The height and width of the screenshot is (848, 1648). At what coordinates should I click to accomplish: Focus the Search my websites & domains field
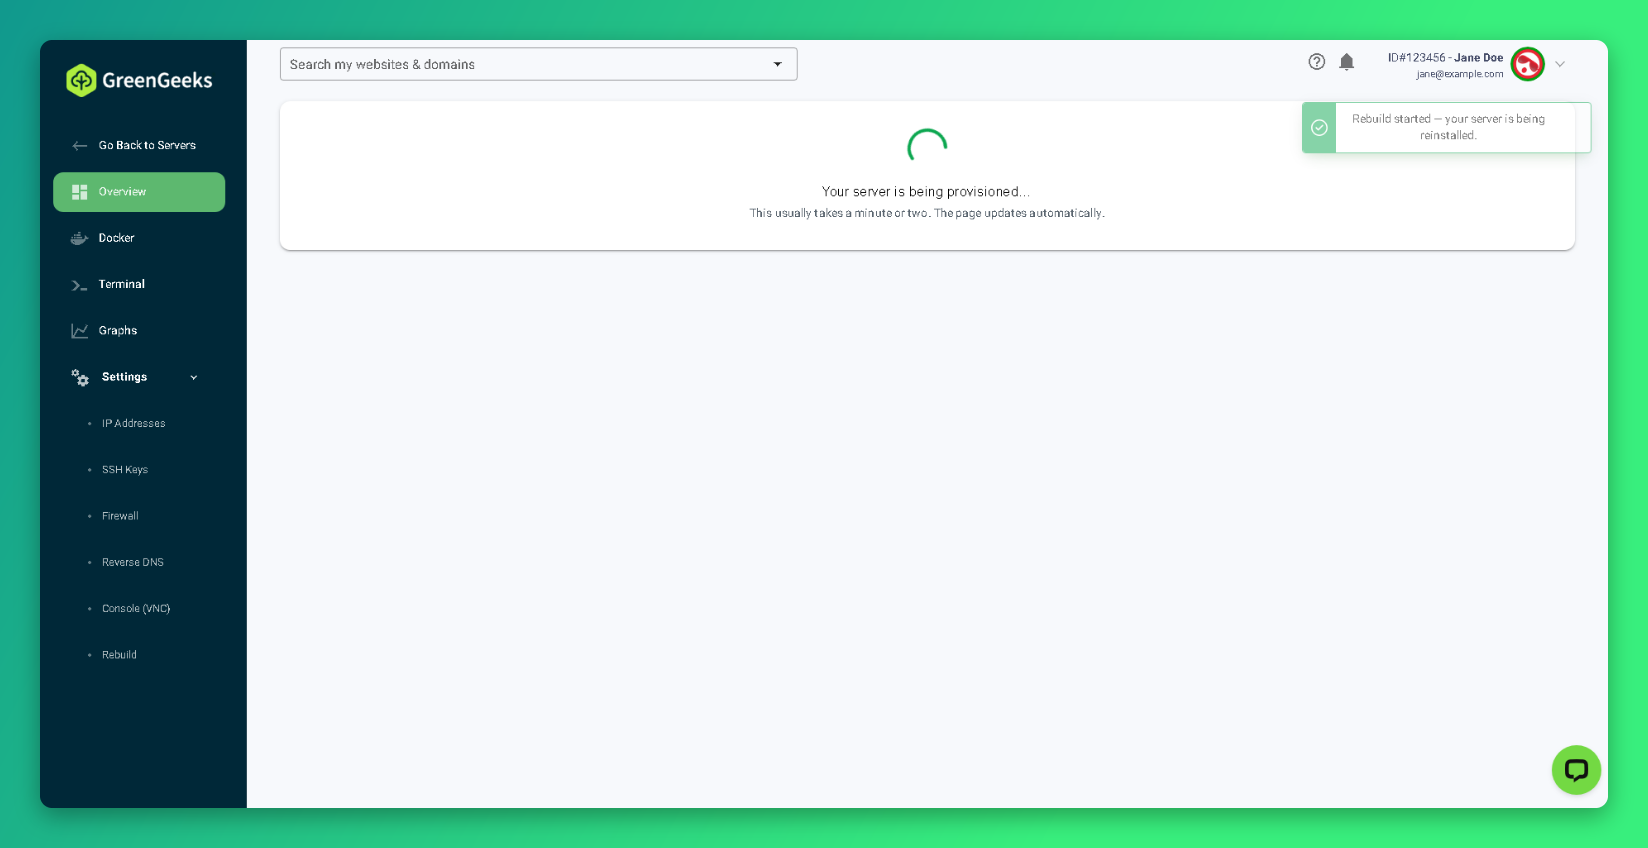[x=538, y=64]
